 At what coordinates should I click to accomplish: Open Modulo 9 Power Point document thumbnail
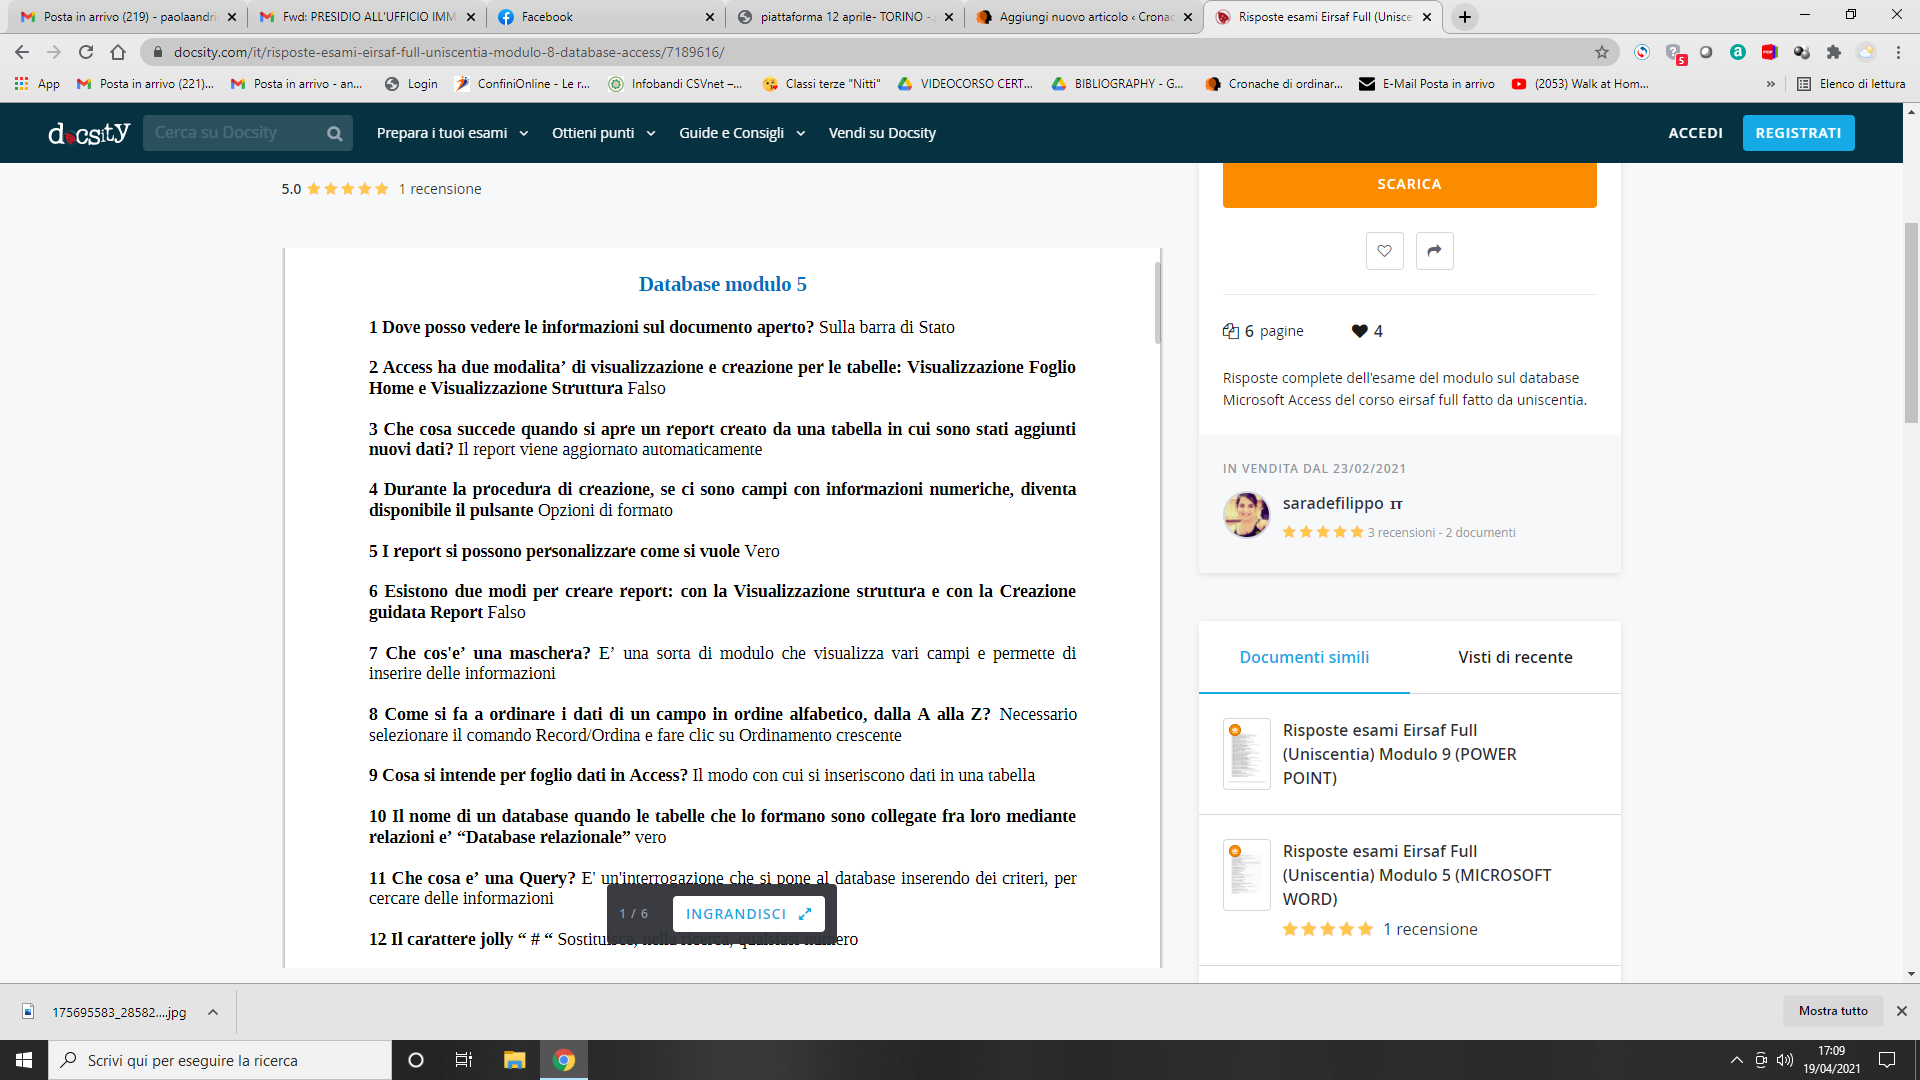pyautogui.click(x=1246, y=754)
